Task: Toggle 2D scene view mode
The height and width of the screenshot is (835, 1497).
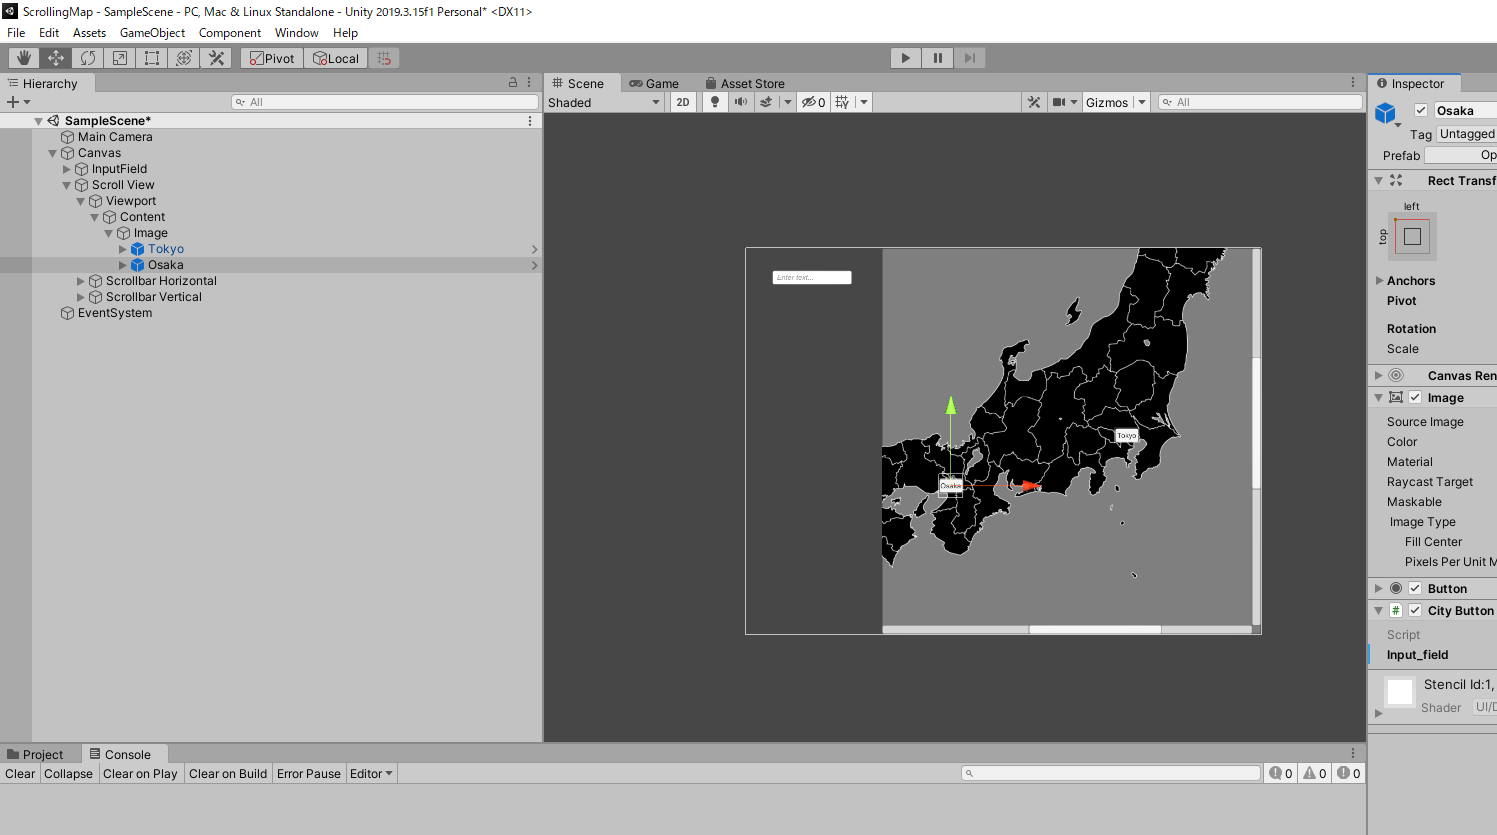Action: pyautogui.click(x=683, y=102)
